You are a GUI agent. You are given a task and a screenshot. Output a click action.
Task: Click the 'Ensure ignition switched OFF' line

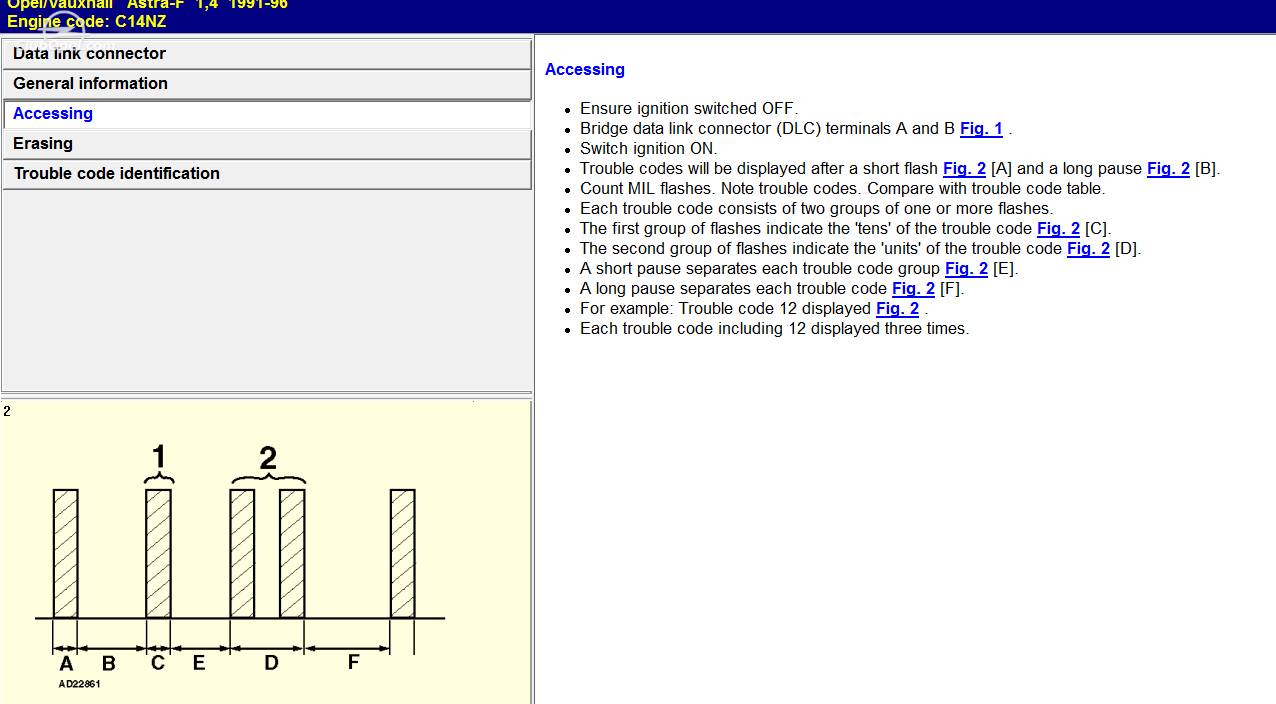coord(689,109)
